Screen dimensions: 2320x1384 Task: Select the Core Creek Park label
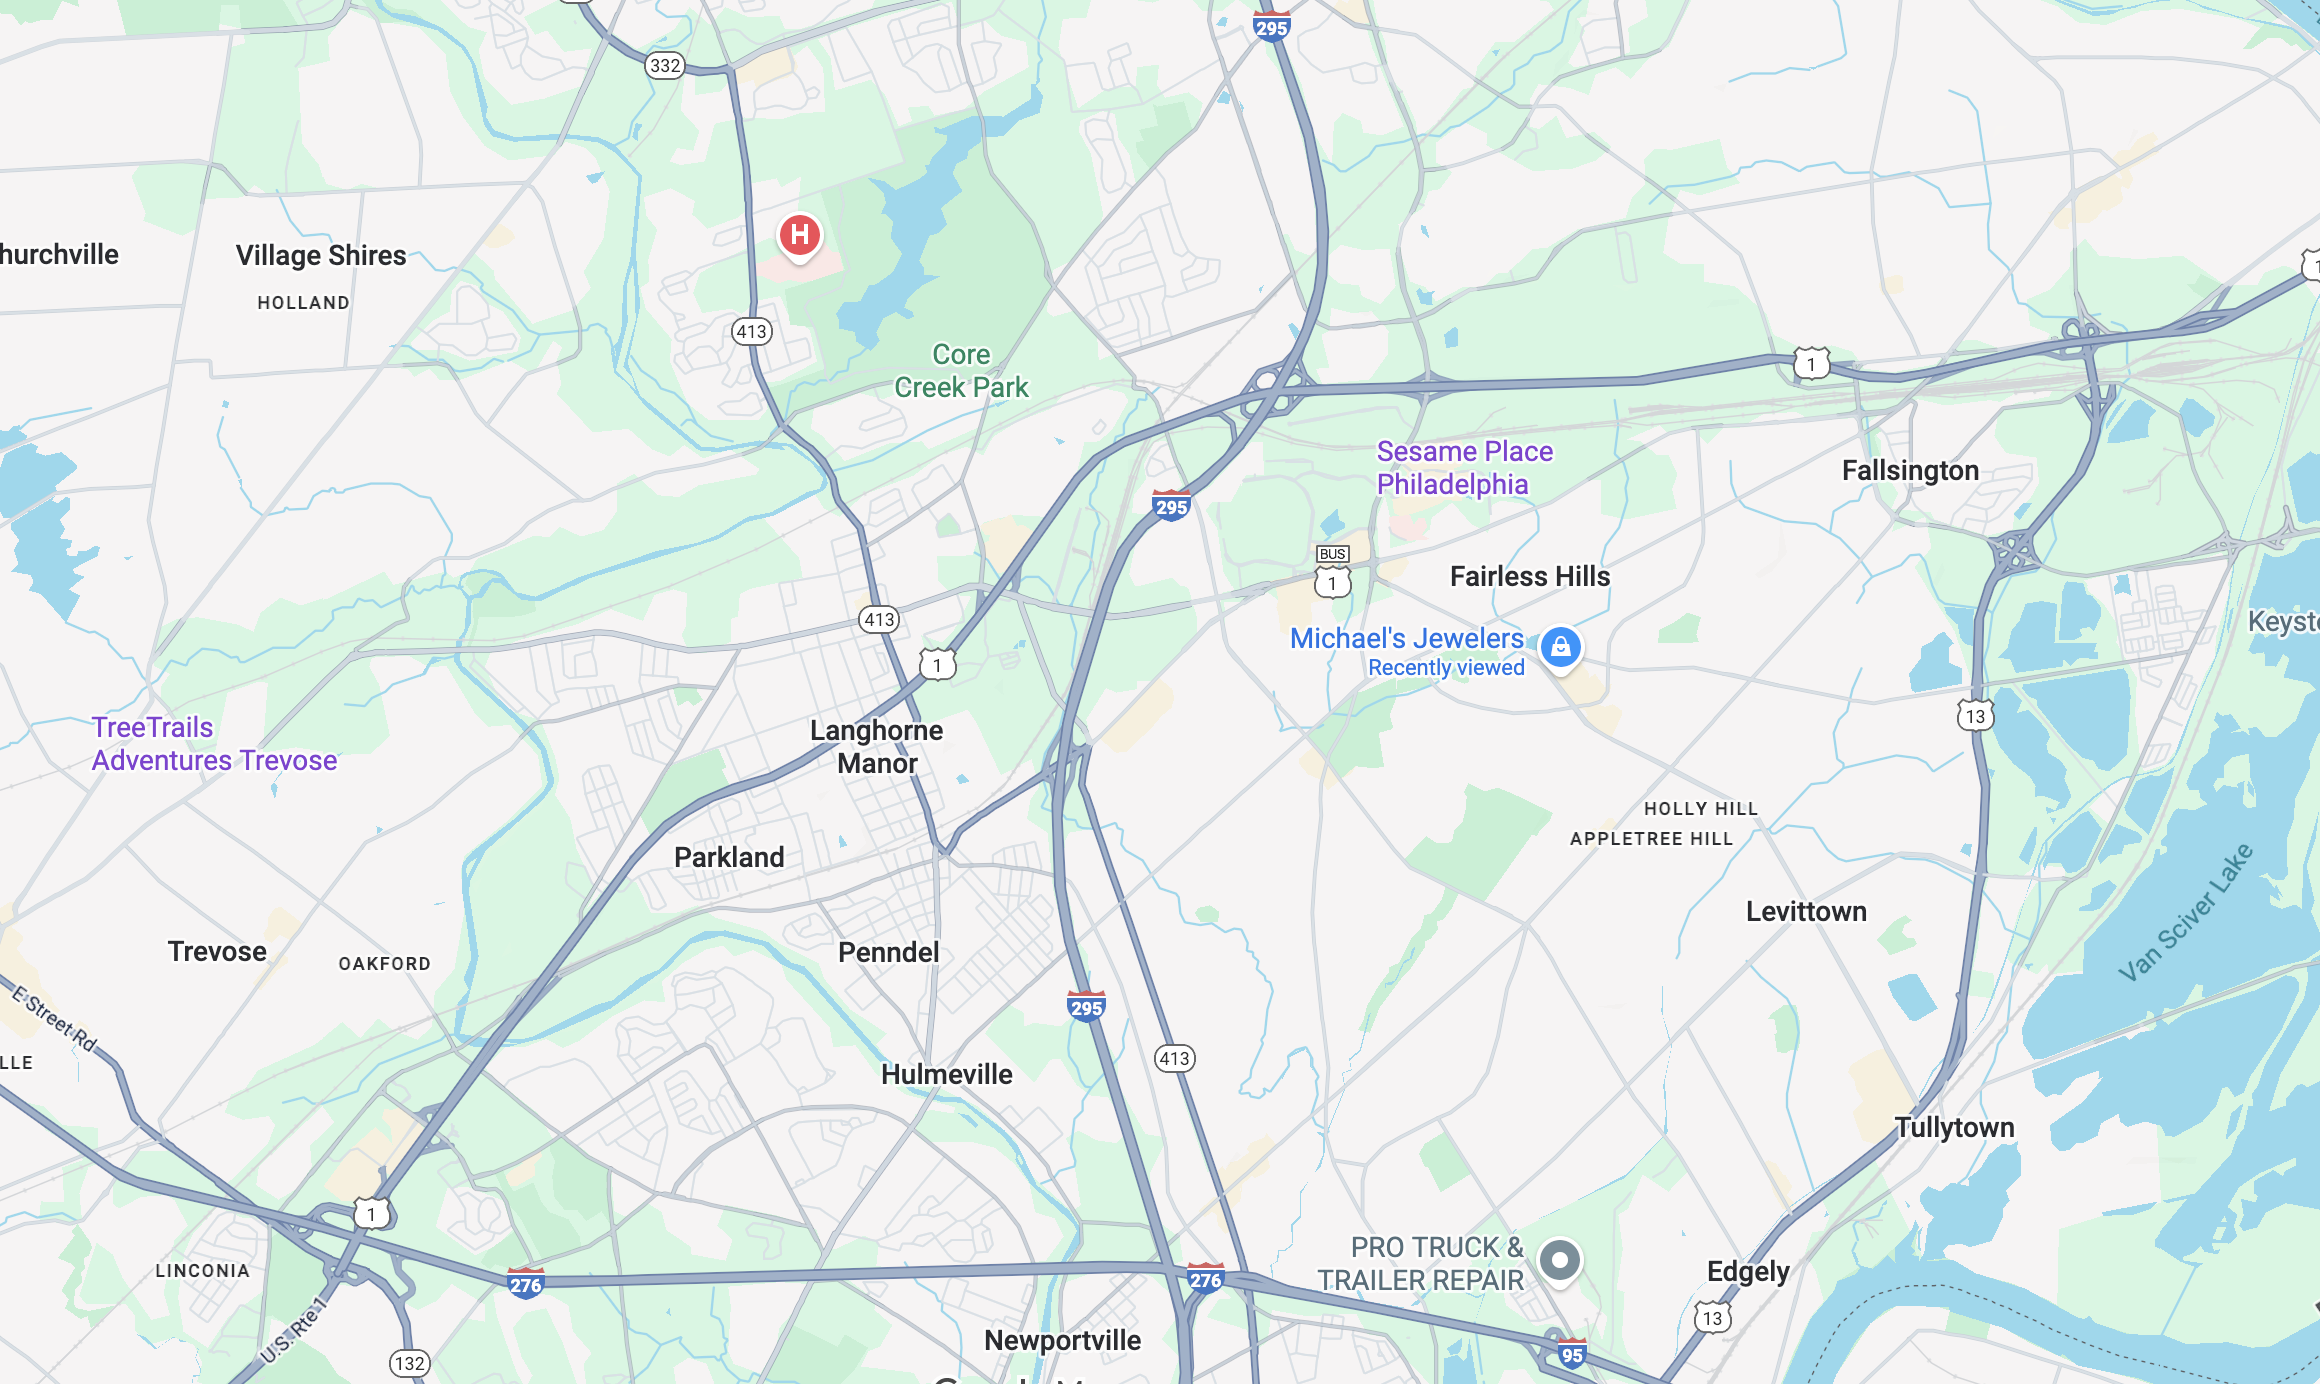(961, 371)
